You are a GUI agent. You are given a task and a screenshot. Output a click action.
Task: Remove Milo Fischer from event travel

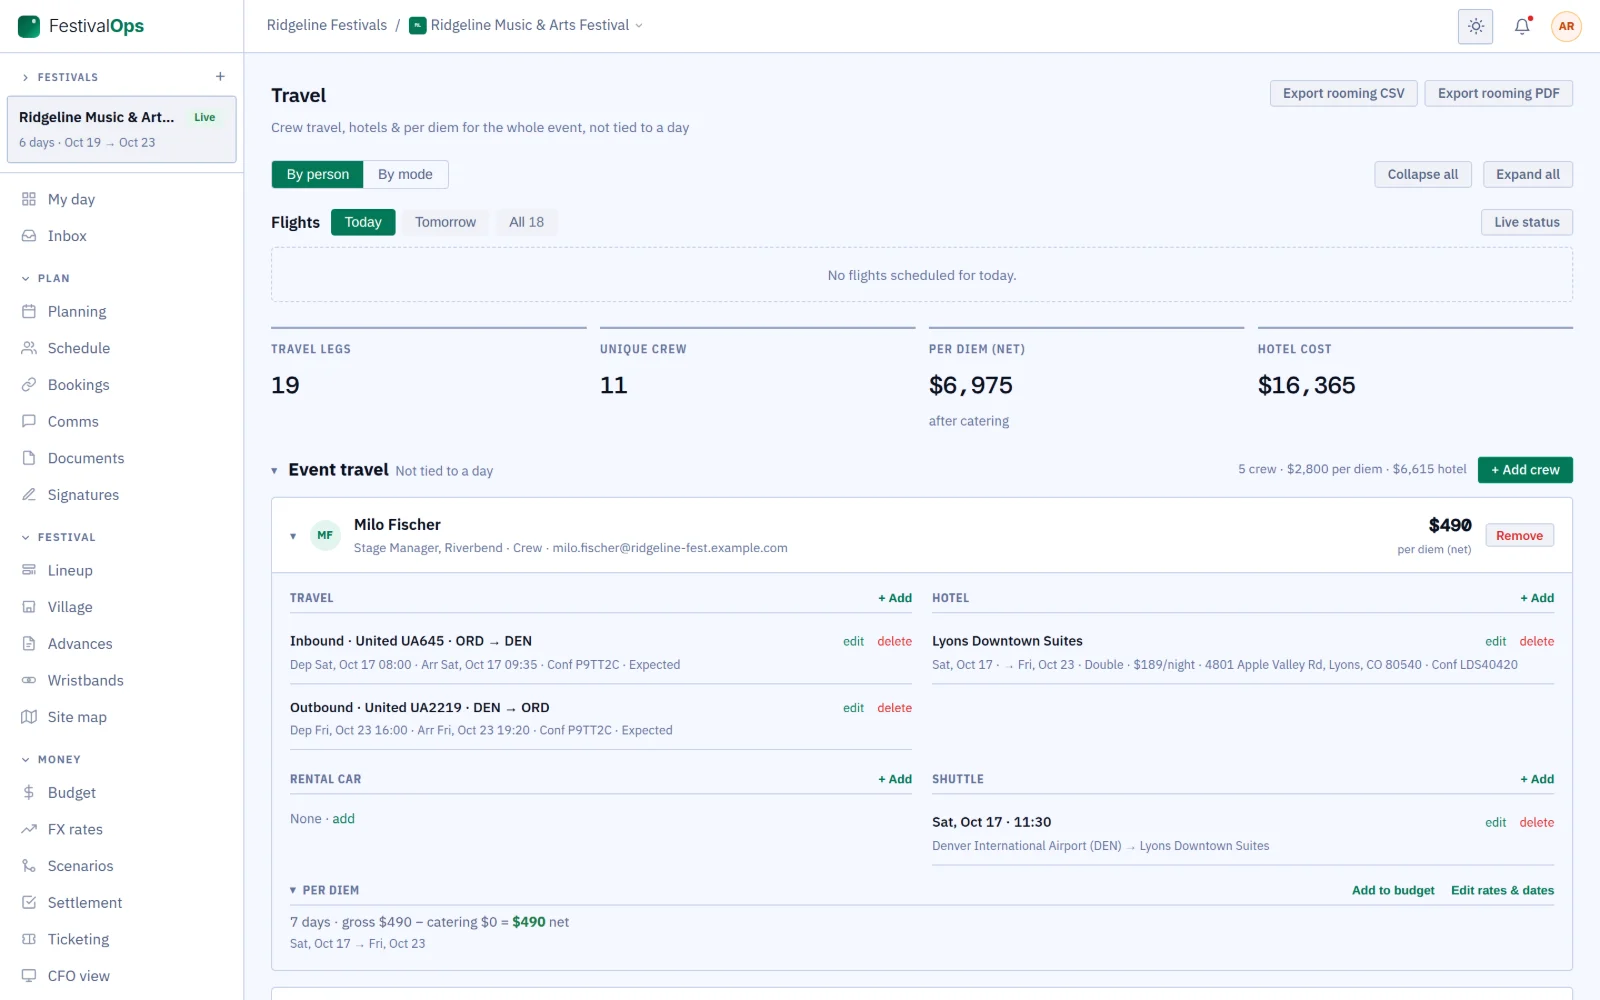[1519, 536]
